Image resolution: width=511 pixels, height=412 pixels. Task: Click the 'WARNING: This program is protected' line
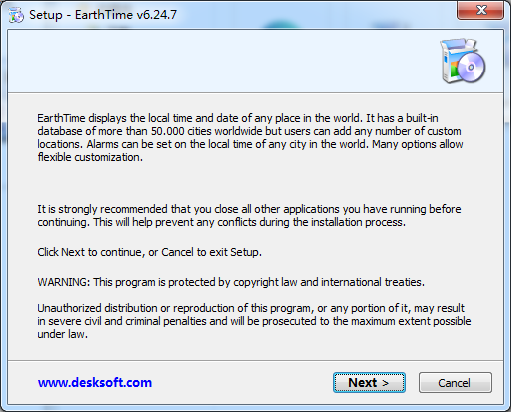(x=231, y=282)
